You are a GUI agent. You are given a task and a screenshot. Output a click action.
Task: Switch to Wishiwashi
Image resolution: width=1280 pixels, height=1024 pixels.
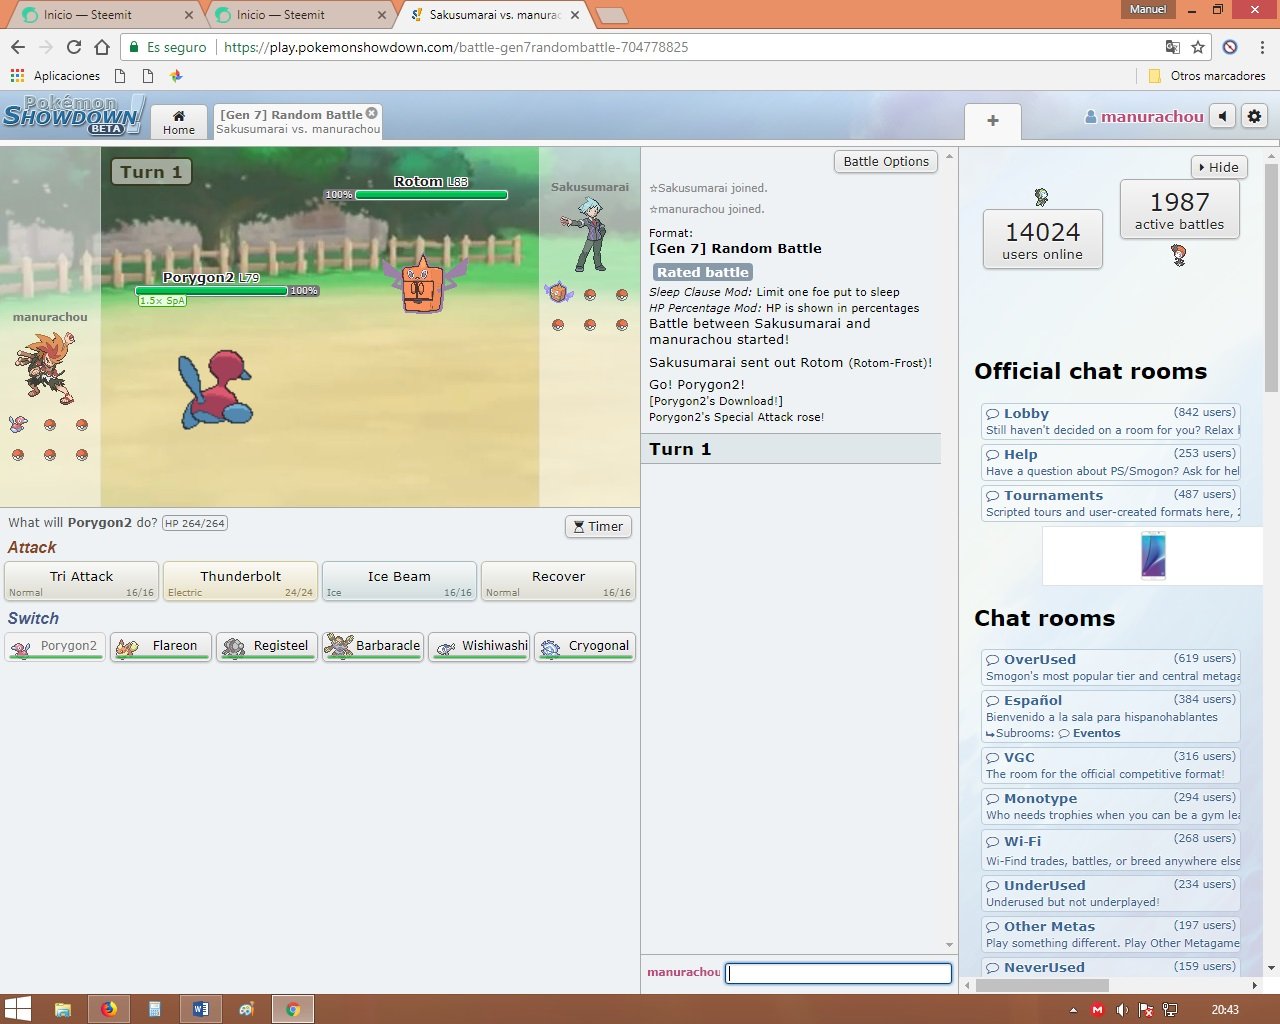click(479, 646)
